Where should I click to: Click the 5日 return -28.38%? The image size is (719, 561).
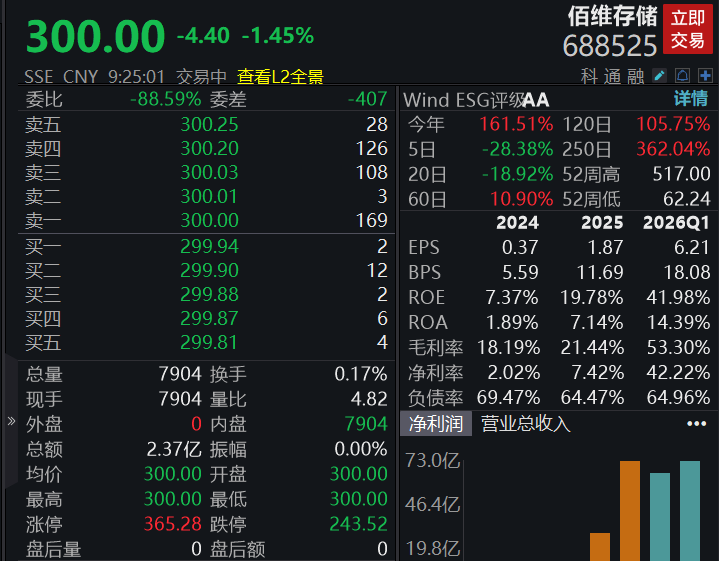(x=518, y=149)
